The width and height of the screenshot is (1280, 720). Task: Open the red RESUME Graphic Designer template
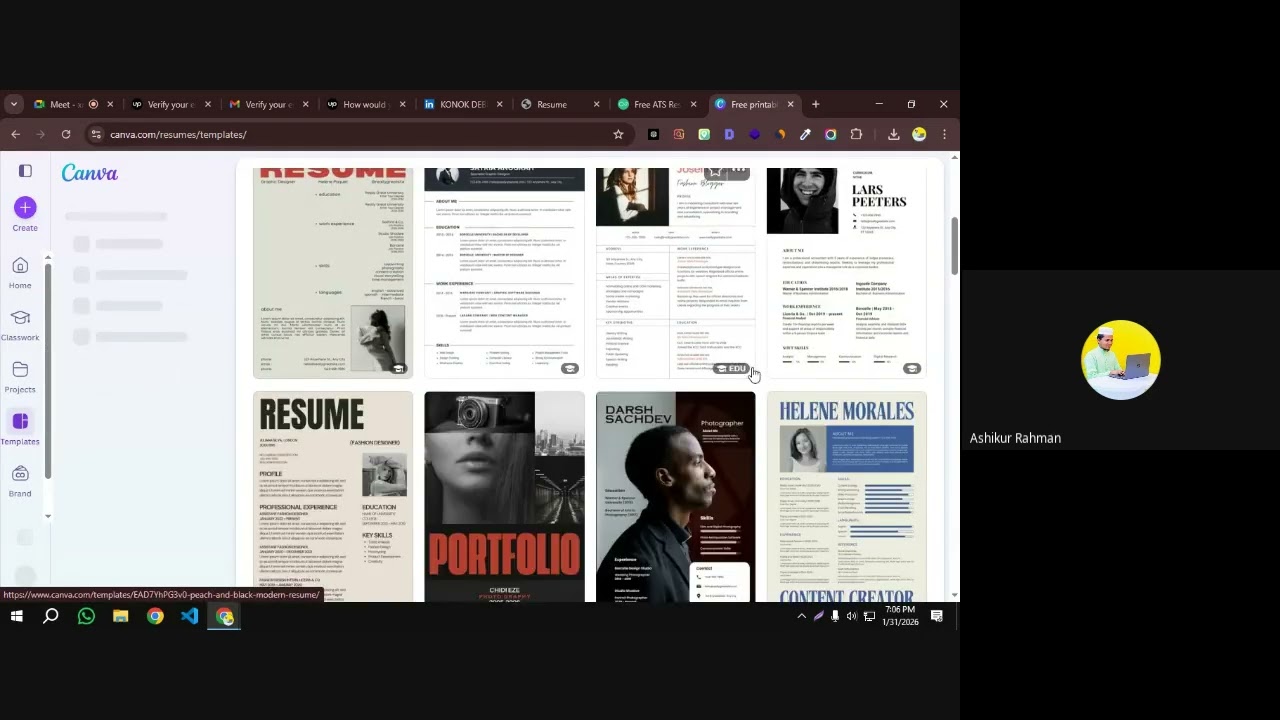pos(333,273)
